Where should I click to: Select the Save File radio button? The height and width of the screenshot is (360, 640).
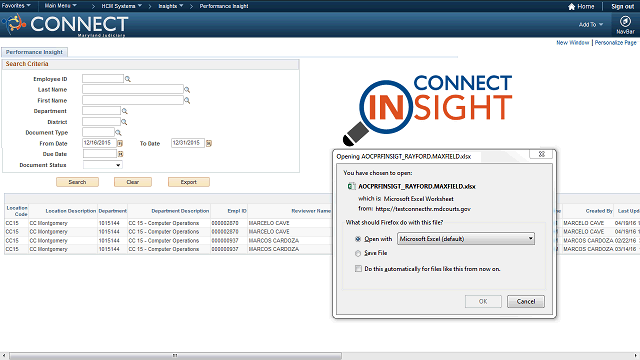click(358, 253)
